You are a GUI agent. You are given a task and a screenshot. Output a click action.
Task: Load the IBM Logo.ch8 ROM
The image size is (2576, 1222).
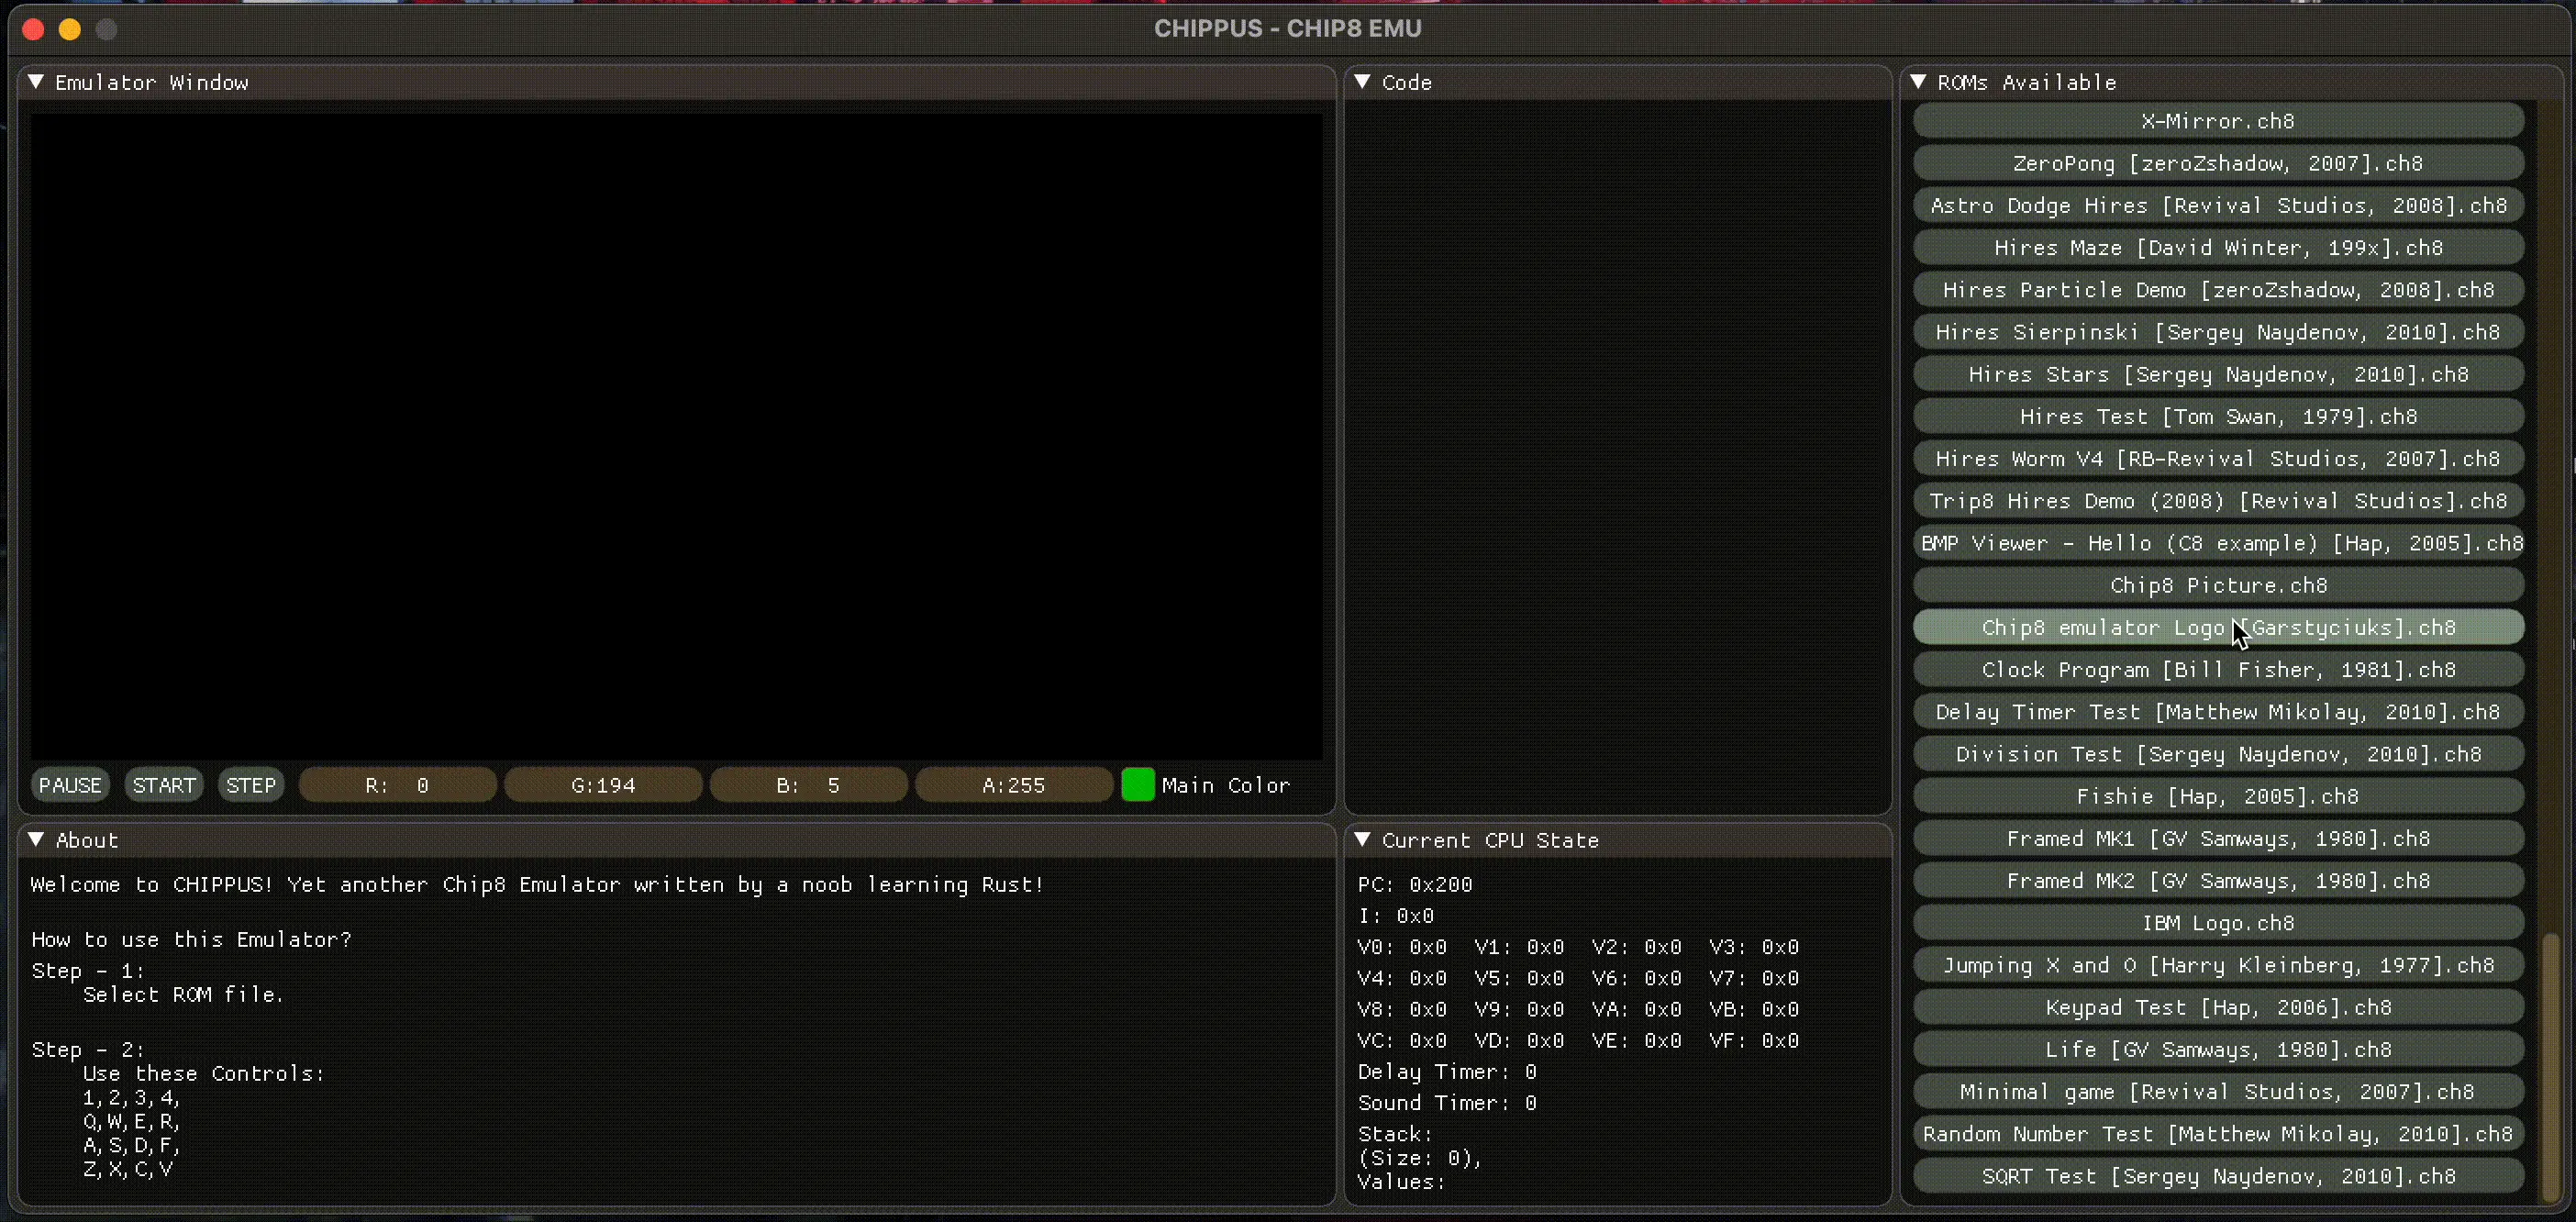click(2218, 922)
